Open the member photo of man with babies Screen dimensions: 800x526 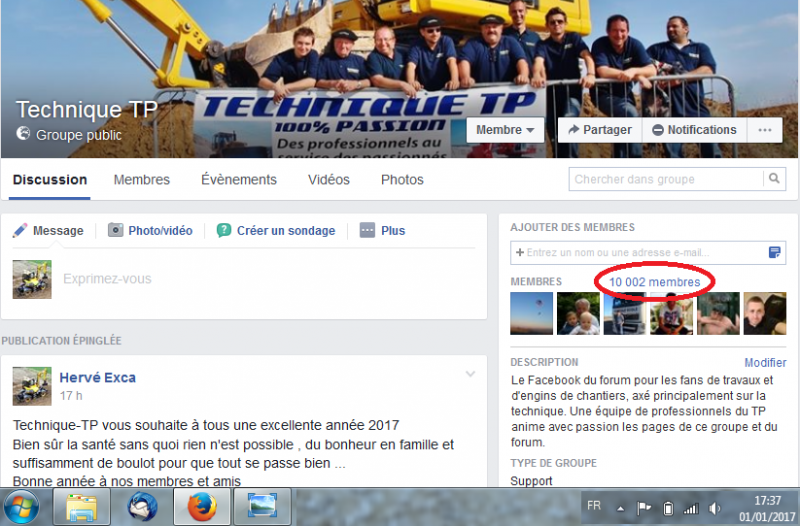pos(578,313)
